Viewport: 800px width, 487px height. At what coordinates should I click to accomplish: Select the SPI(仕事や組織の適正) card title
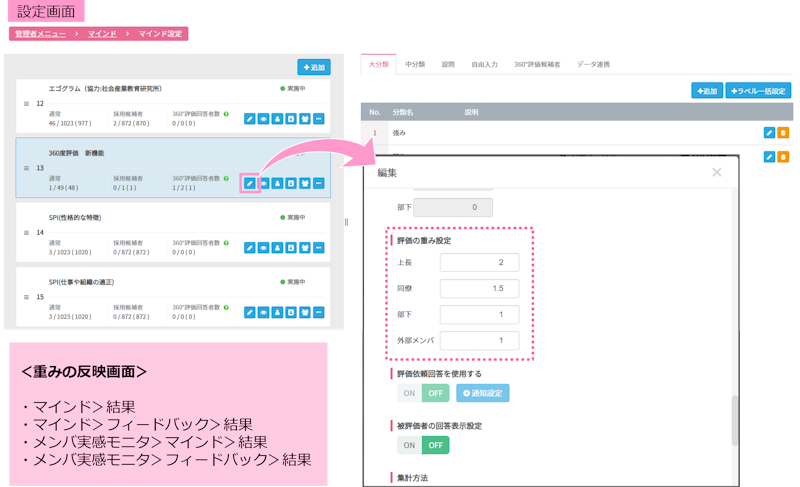[x=82, y=282]
